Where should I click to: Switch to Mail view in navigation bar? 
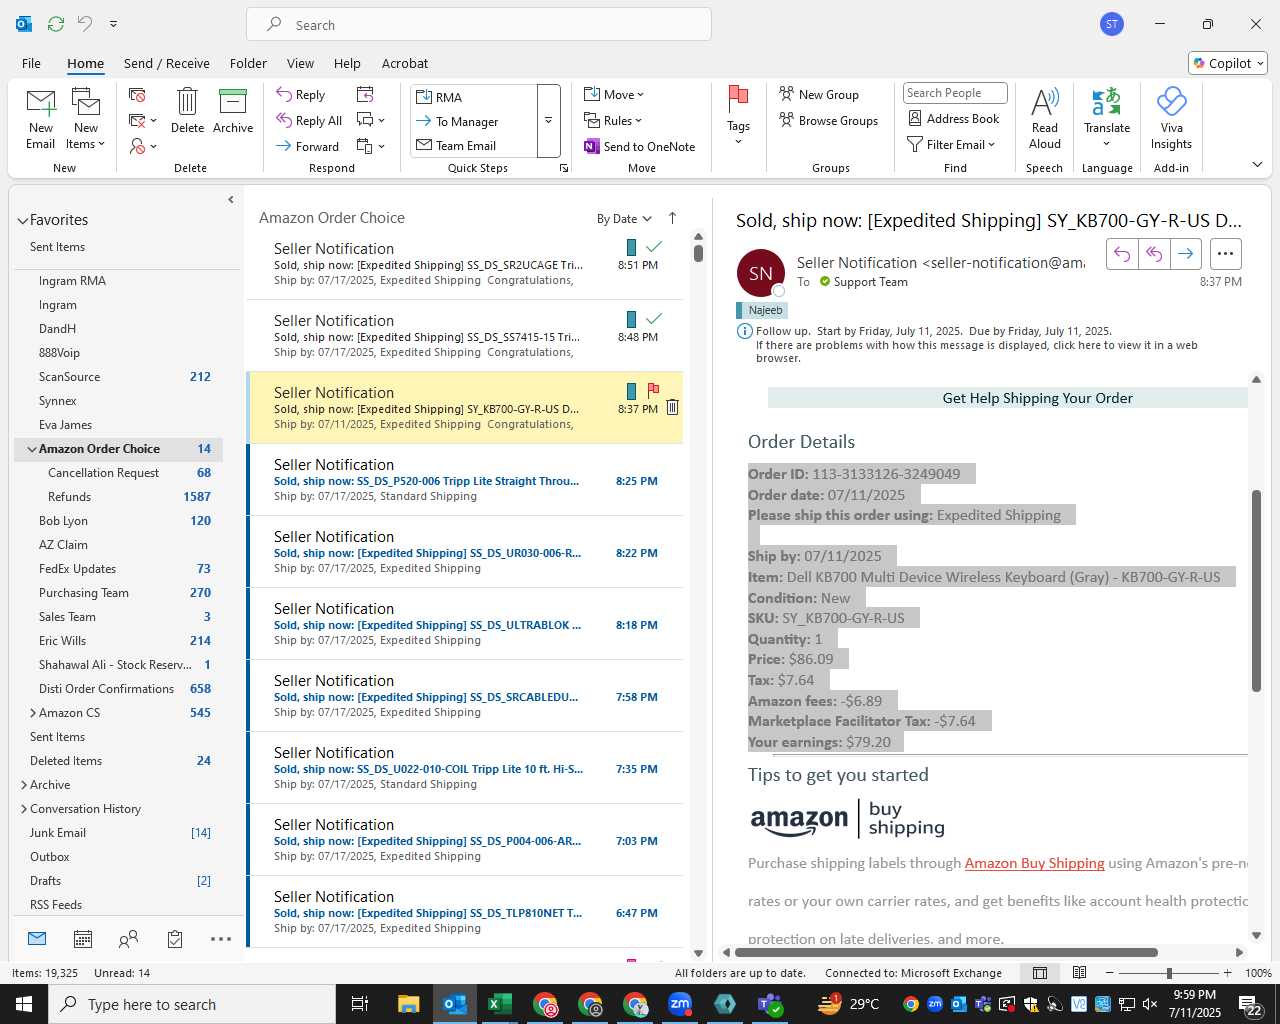pyautogui.click(x=37, y=939)
